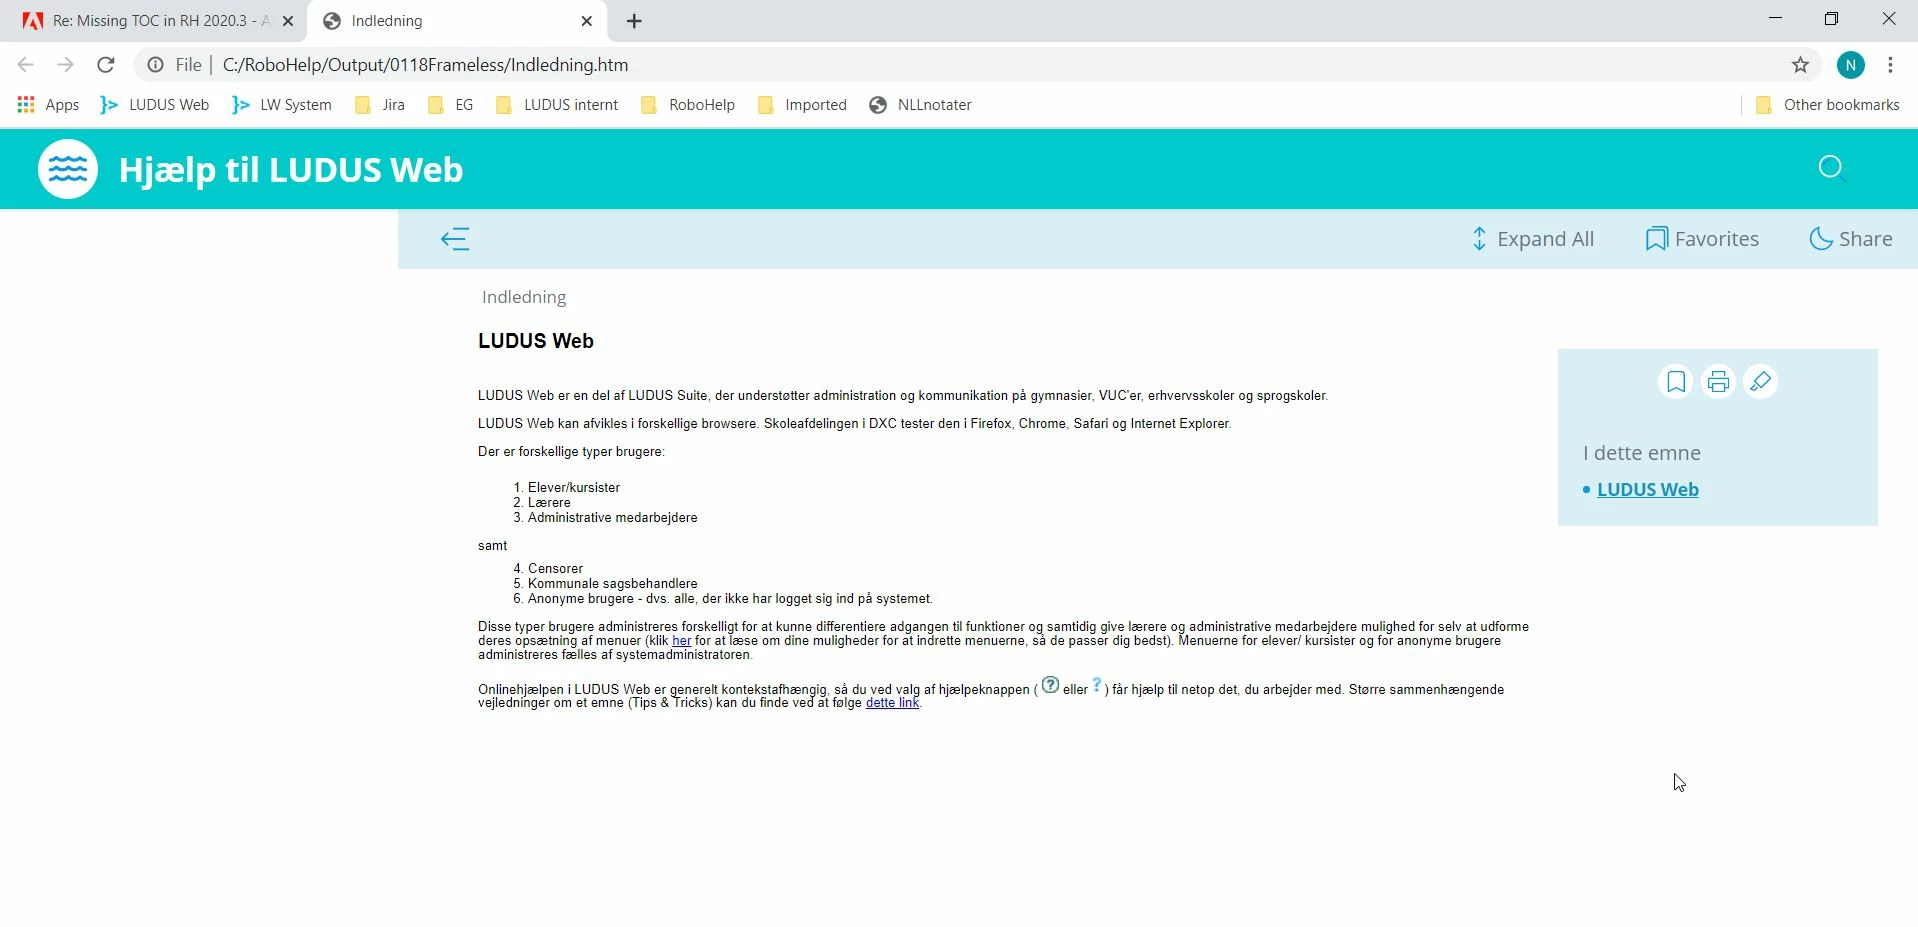Open the Imported bookmarks folder

pos(802,105)
